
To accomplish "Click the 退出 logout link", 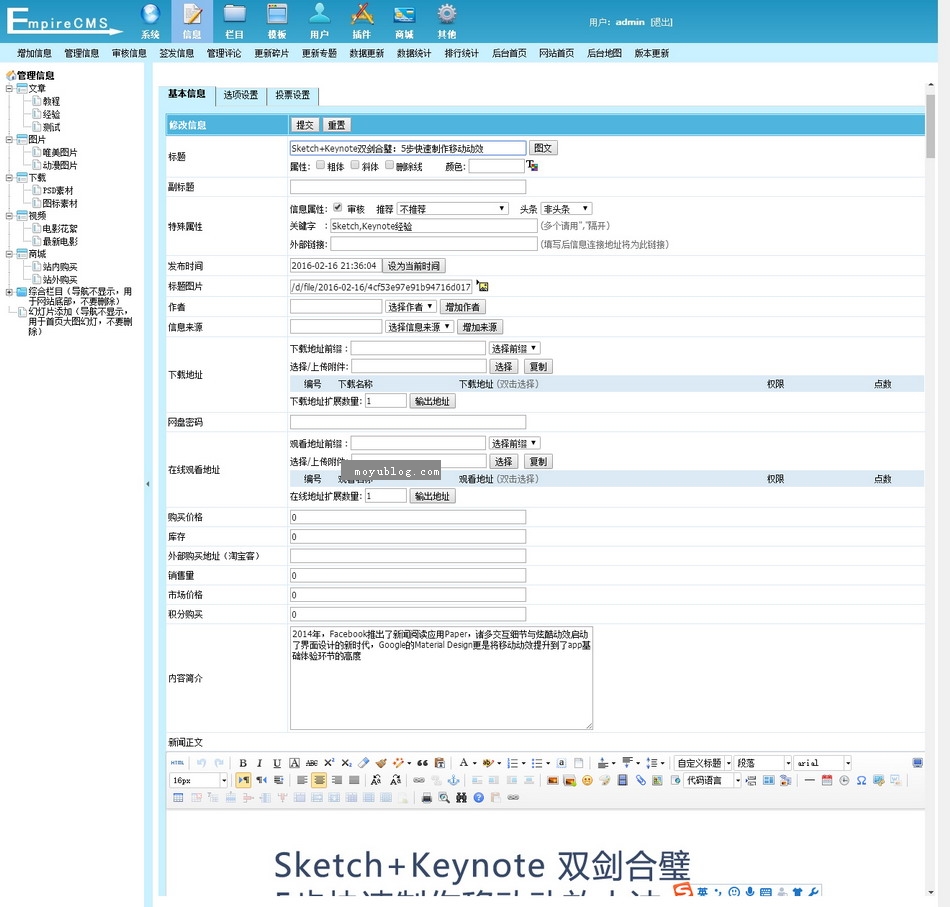I will pyautogui.click(x=661, y=22).
